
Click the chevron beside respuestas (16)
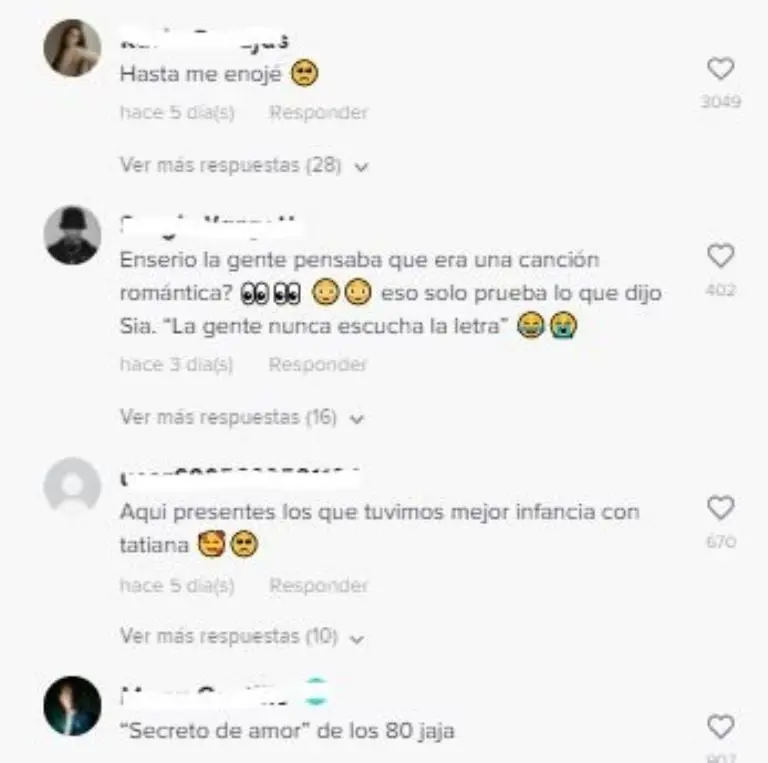[x=357, y=419]
